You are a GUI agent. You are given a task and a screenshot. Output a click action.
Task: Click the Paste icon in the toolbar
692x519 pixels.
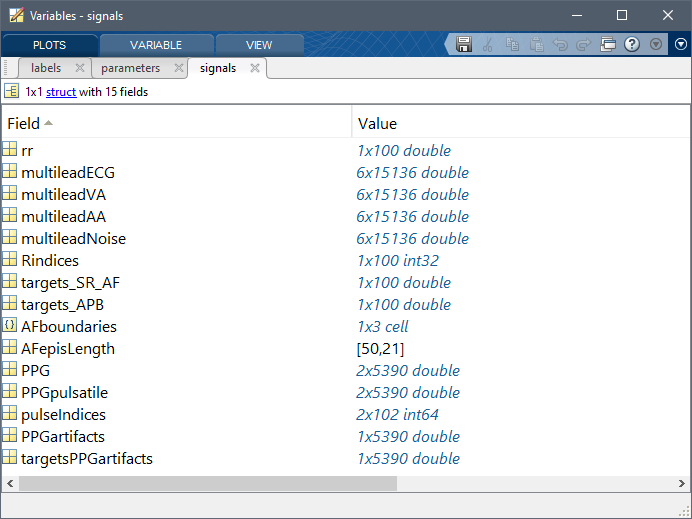click(x=536, y=44)
